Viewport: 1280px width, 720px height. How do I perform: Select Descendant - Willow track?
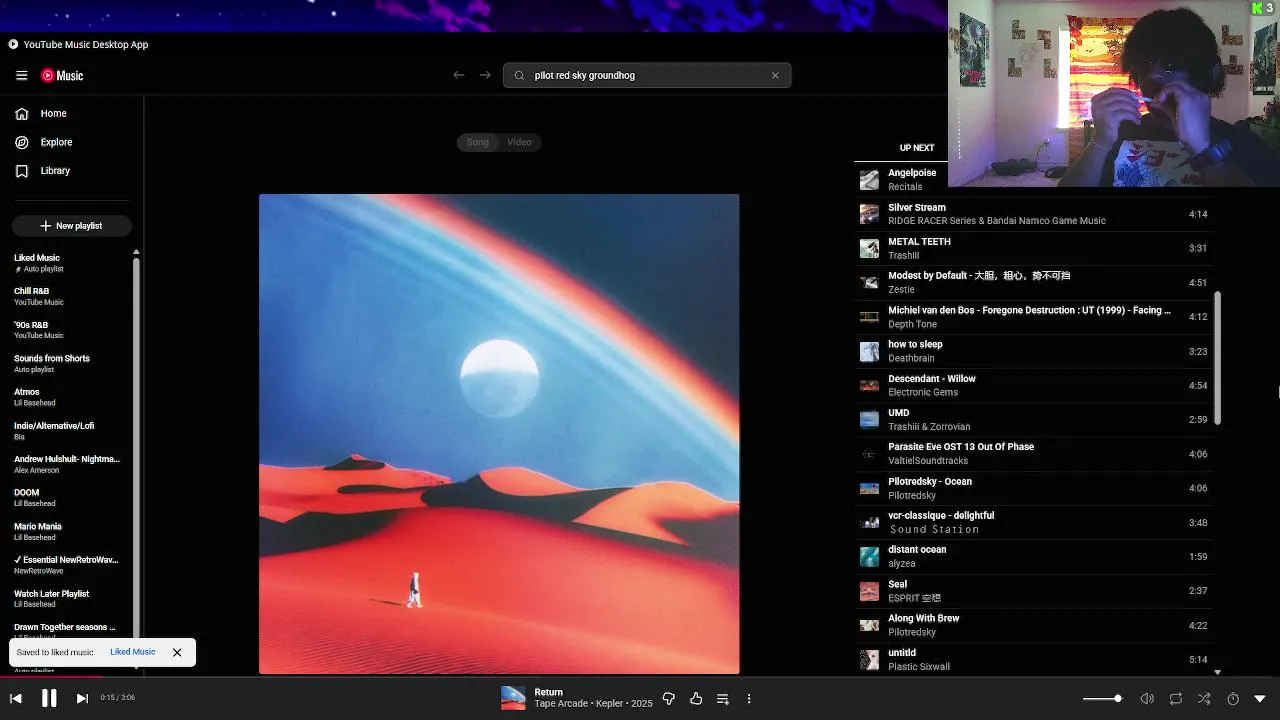1033,385
